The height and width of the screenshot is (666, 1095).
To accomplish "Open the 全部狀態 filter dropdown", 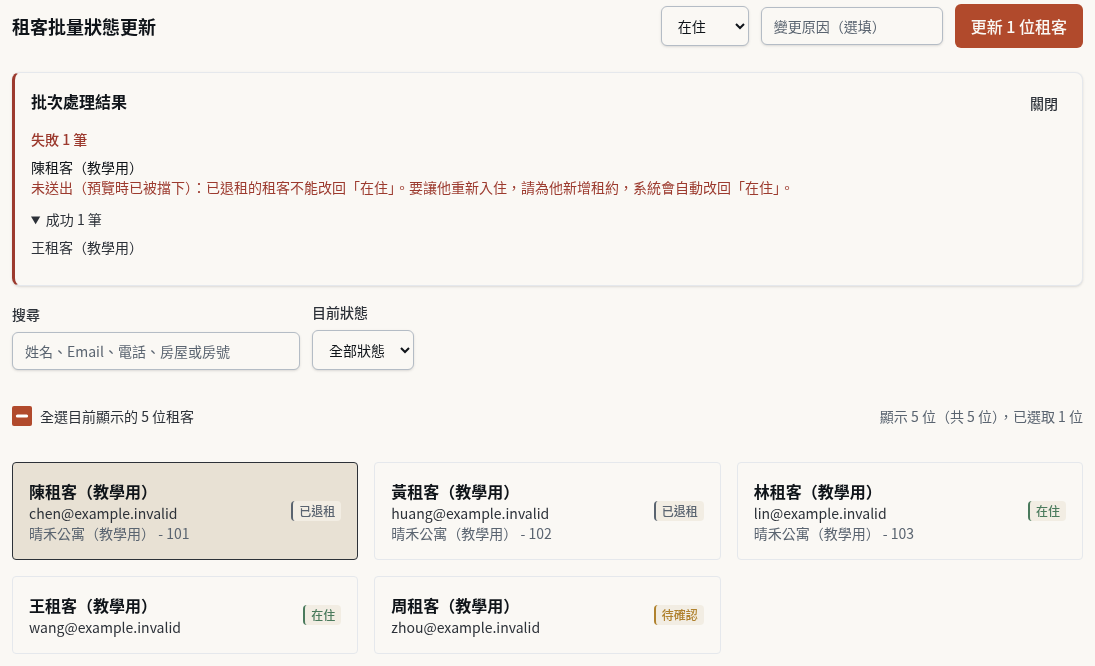I will click(362, 350).
